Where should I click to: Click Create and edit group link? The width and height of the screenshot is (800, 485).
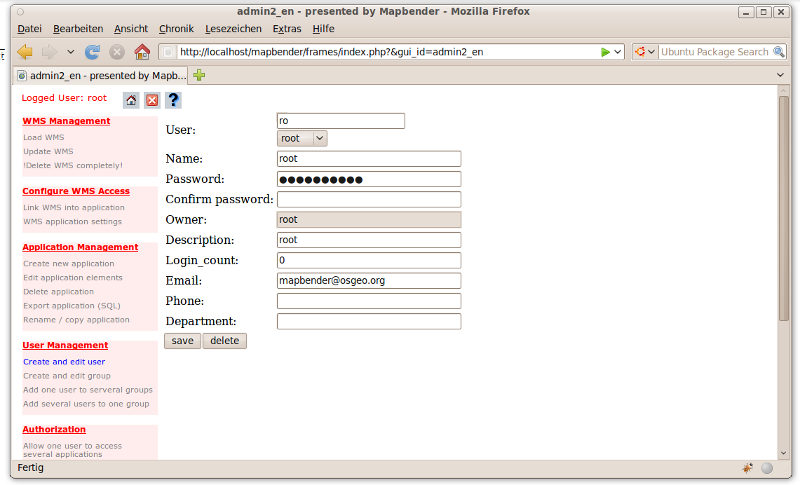coord(66,376)
